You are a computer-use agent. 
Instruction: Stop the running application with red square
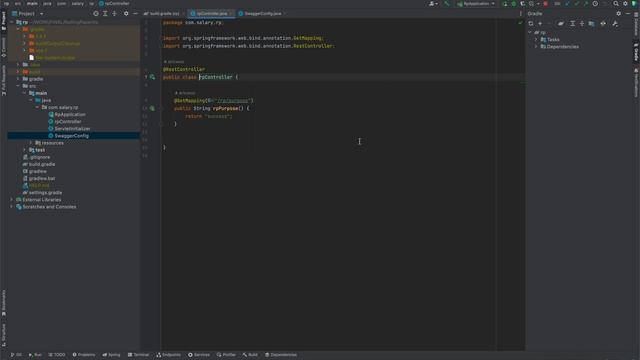coord(545,4)
